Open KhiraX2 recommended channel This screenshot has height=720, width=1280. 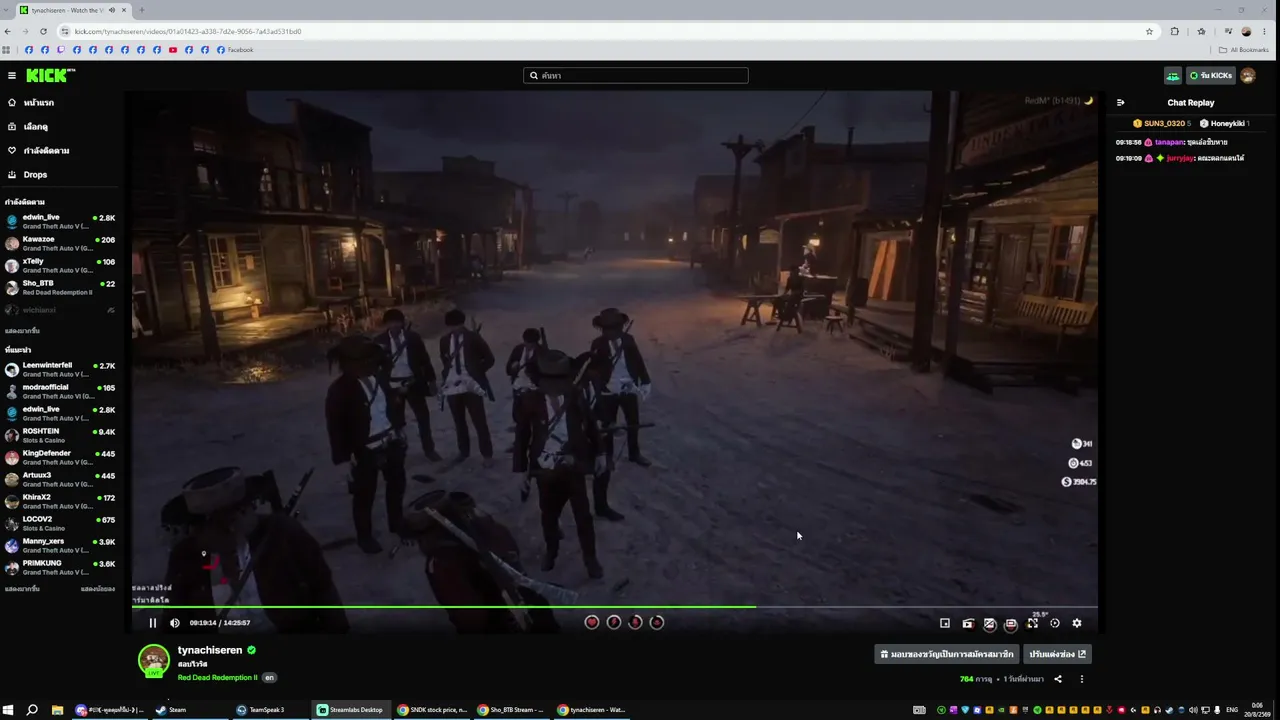[60, 501]
